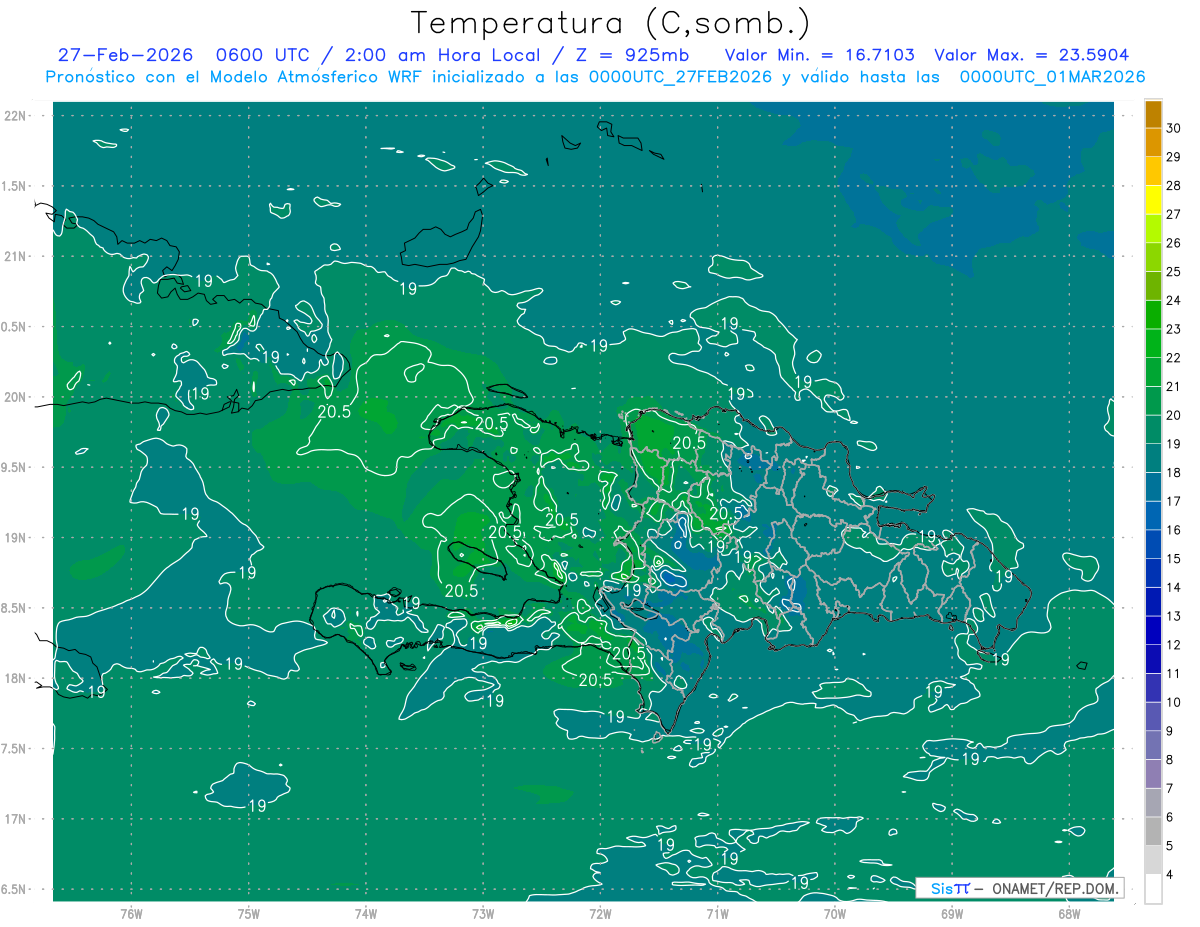Screen dimensions: 1200x927
Task: Pick the dark blue swatch between 11 and 12
Action: click(1153, 659)
